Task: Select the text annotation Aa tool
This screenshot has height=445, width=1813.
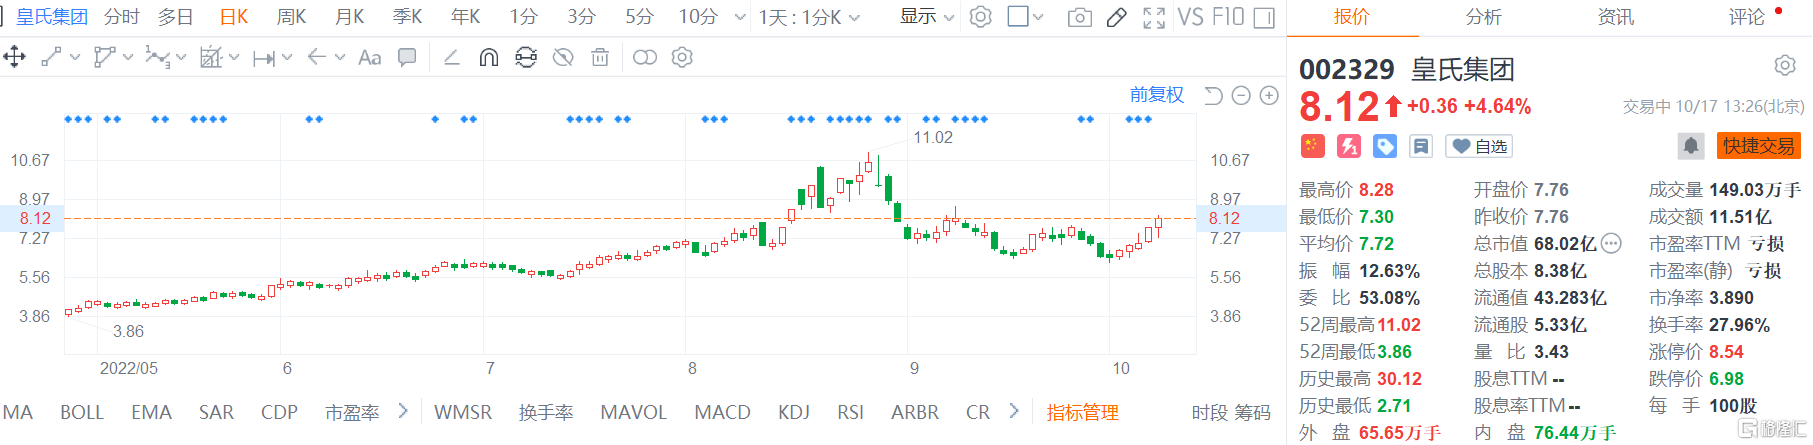Action: pos(369,58)
